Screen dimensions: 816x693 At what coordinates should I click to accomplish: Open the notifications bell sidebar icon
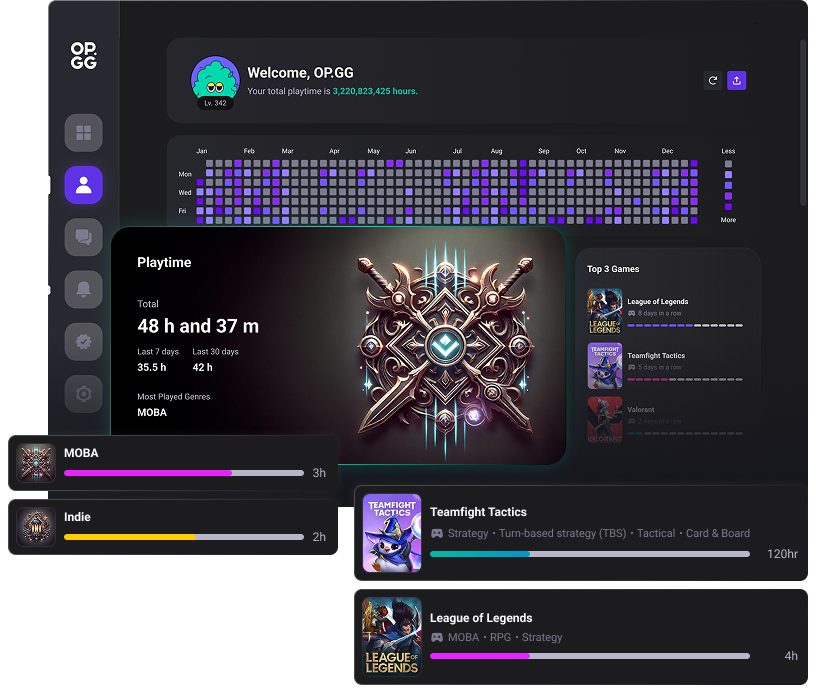83,289
